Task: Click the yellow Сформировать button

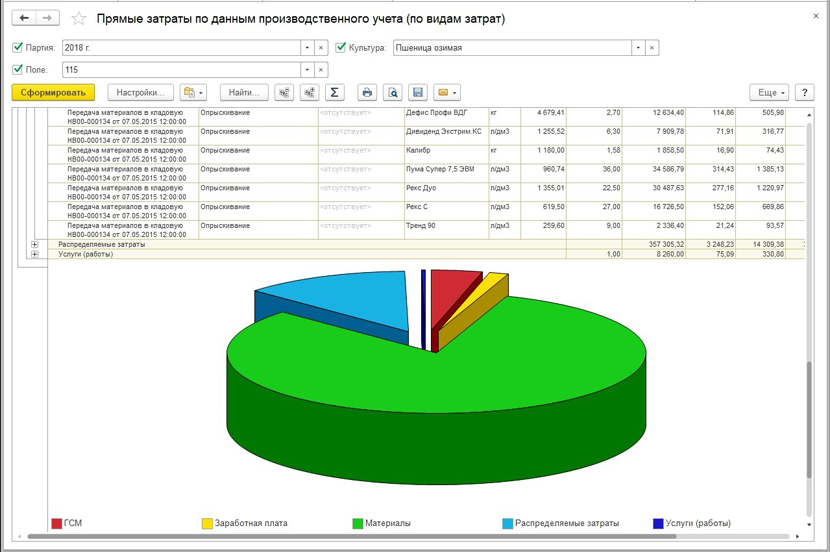Action: [53, 92]
